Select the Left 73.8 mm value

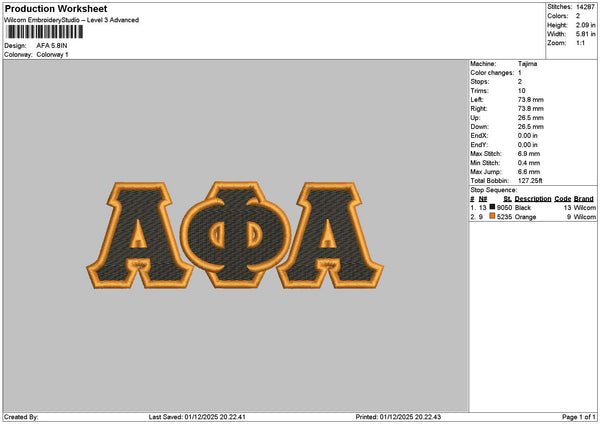pyautogui.click(x=531, y=99)
